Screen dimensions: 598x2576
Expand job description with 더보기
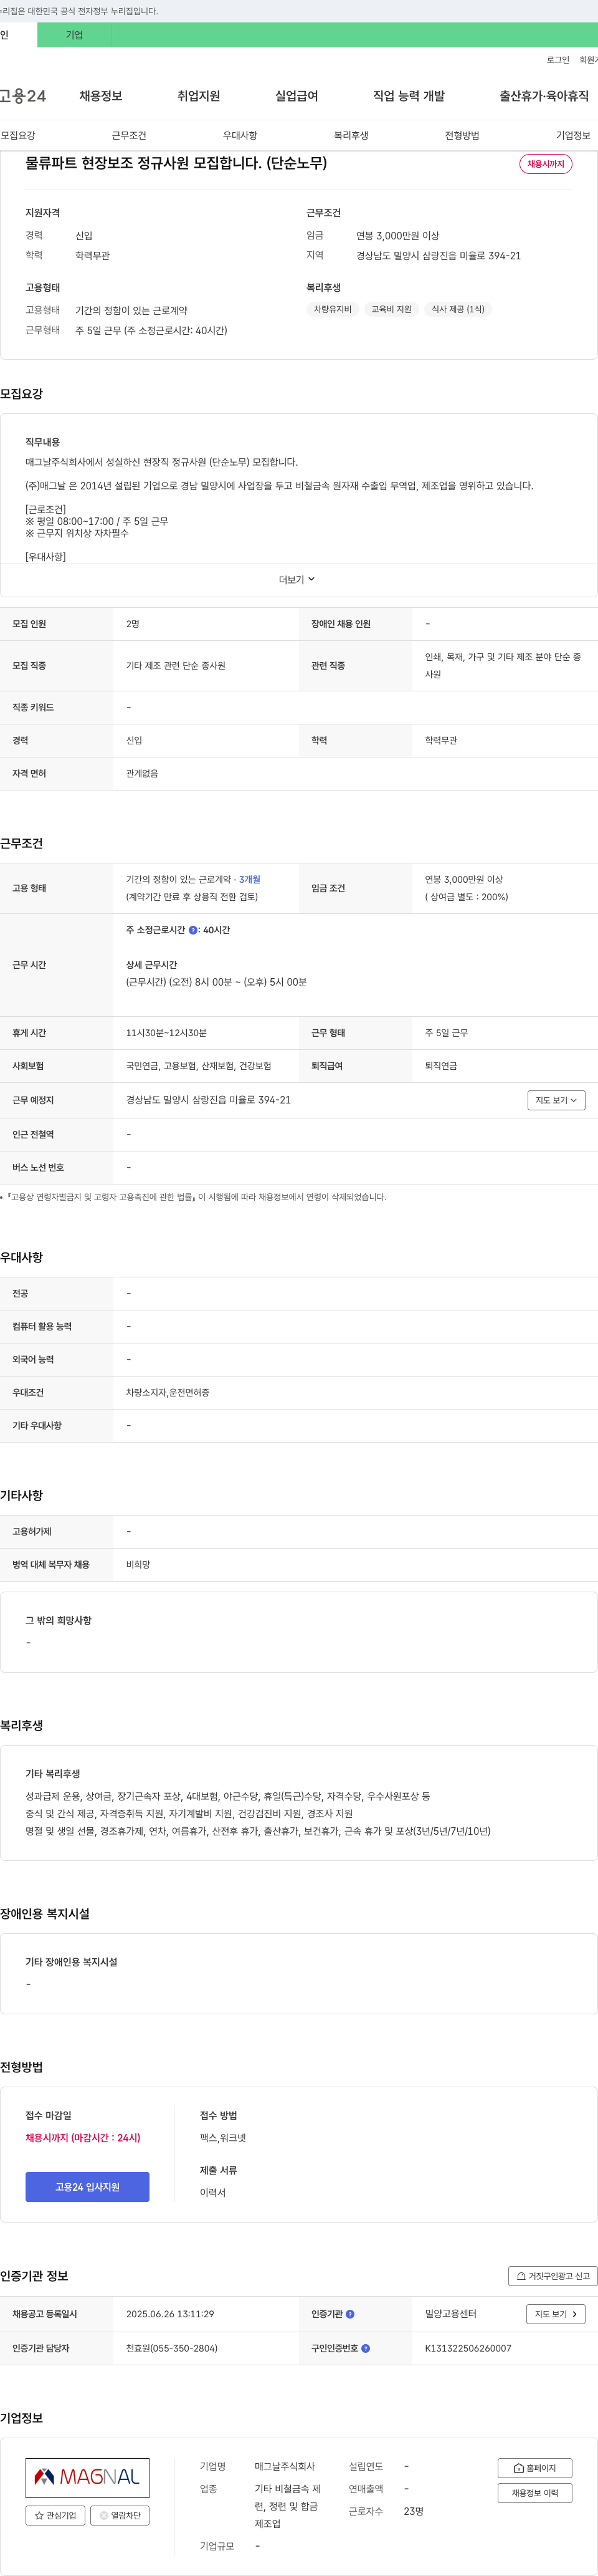[x=298, y=580]
